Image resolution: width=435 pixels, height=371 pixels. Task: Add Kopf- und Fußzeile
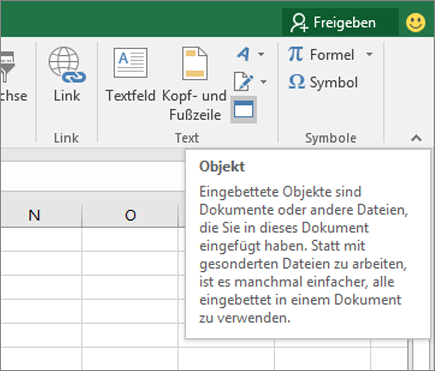click(x=195, y=83)
